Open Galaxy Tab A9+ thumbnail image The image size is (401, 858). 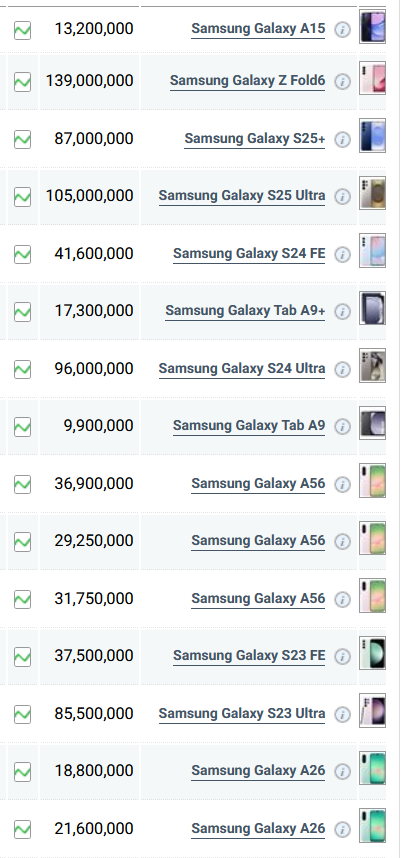(373, 308)
